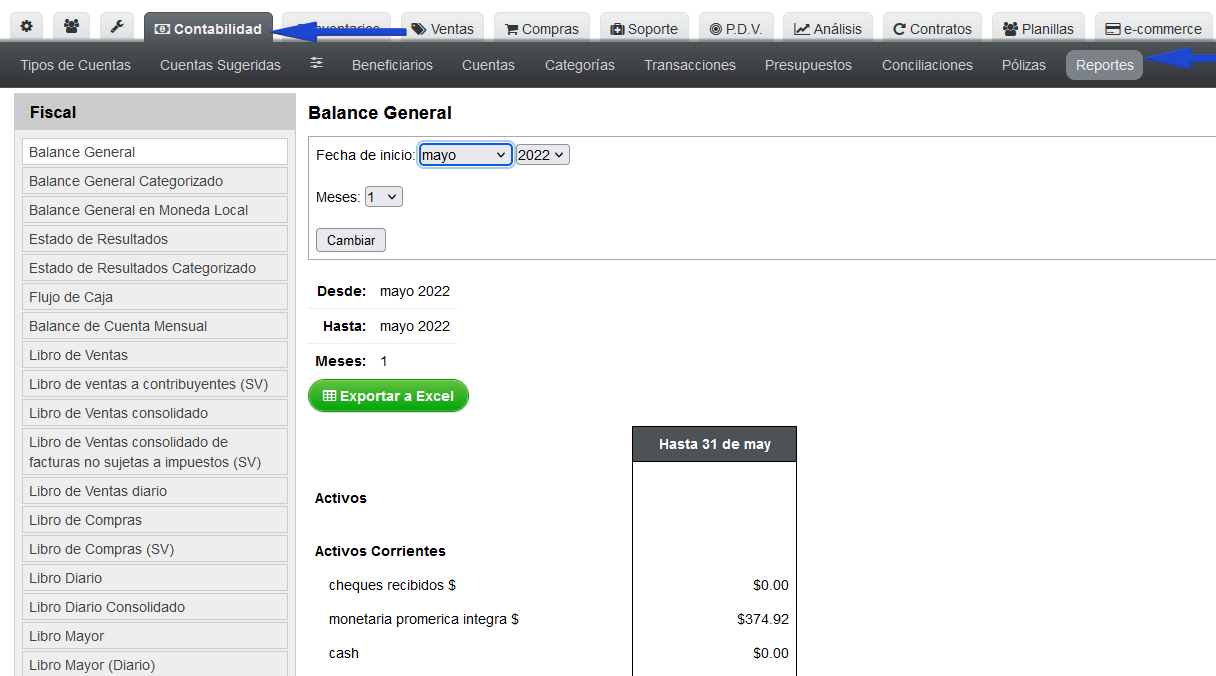This screenshot has height=676, width=1216.
Task: Click the cash row label
Action: [344, 653]
